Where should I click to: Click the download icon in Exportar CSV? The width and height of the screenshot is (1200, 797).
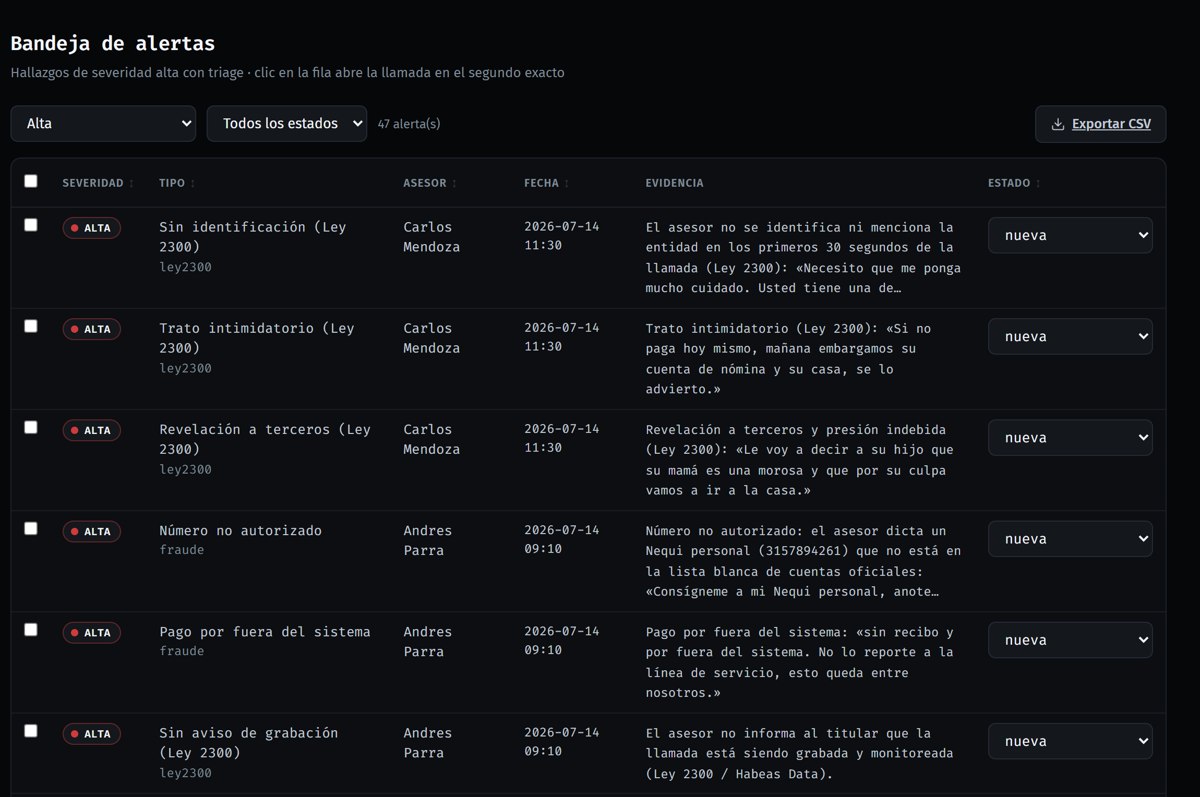tap(1058, 125)
